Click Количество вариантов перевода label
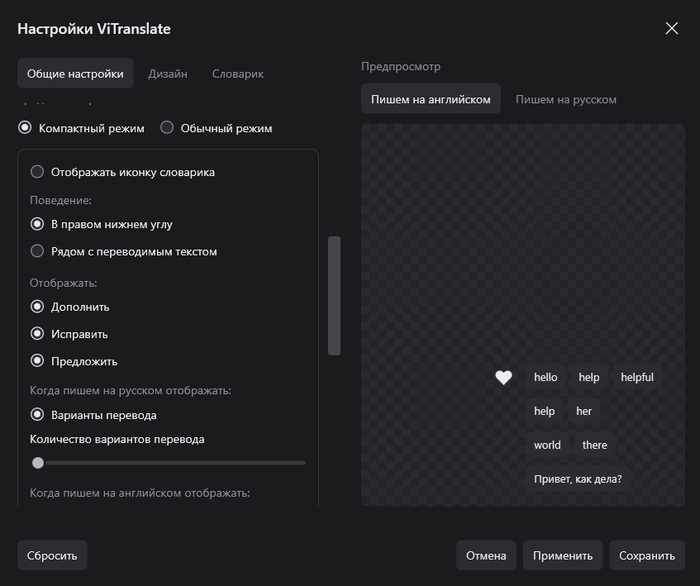 point(117,439)
